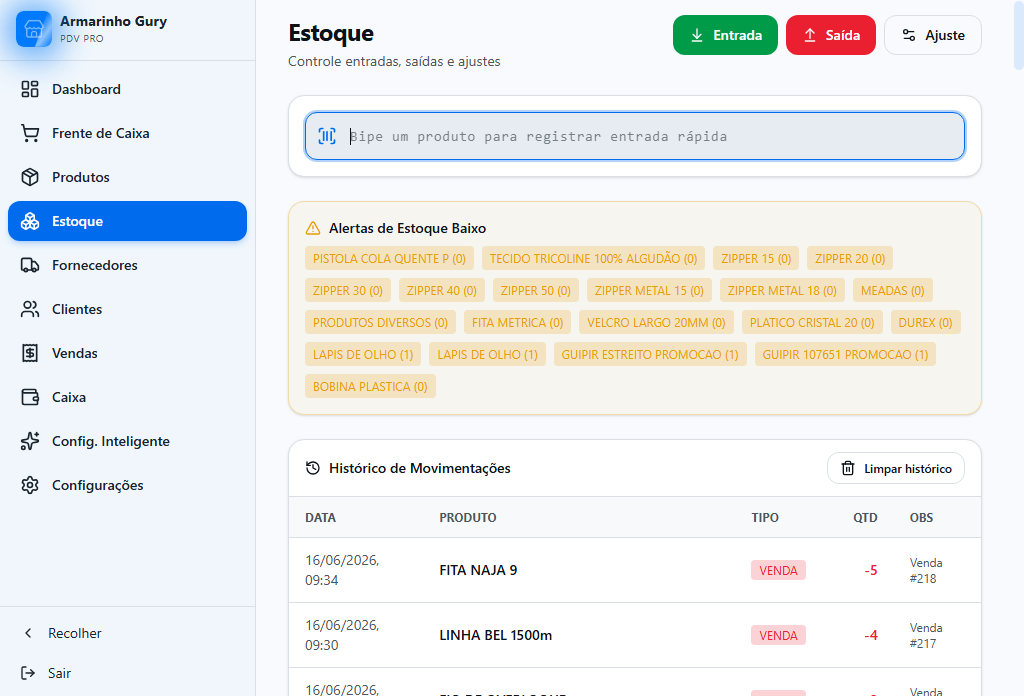Screen dimensions: 1024x696
Task: Click the BOBINA PLASTICA (0) tag
Action: 370,387
